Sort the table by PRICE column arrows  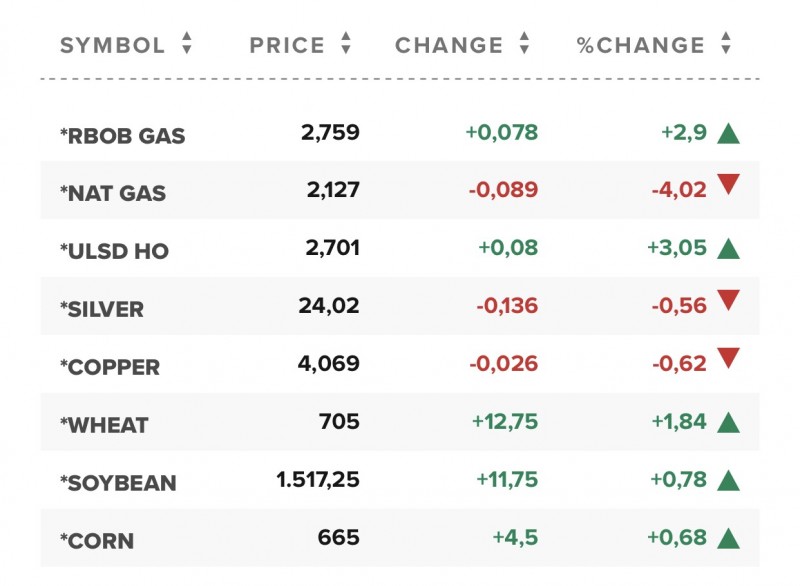click(x=346, y=44)
